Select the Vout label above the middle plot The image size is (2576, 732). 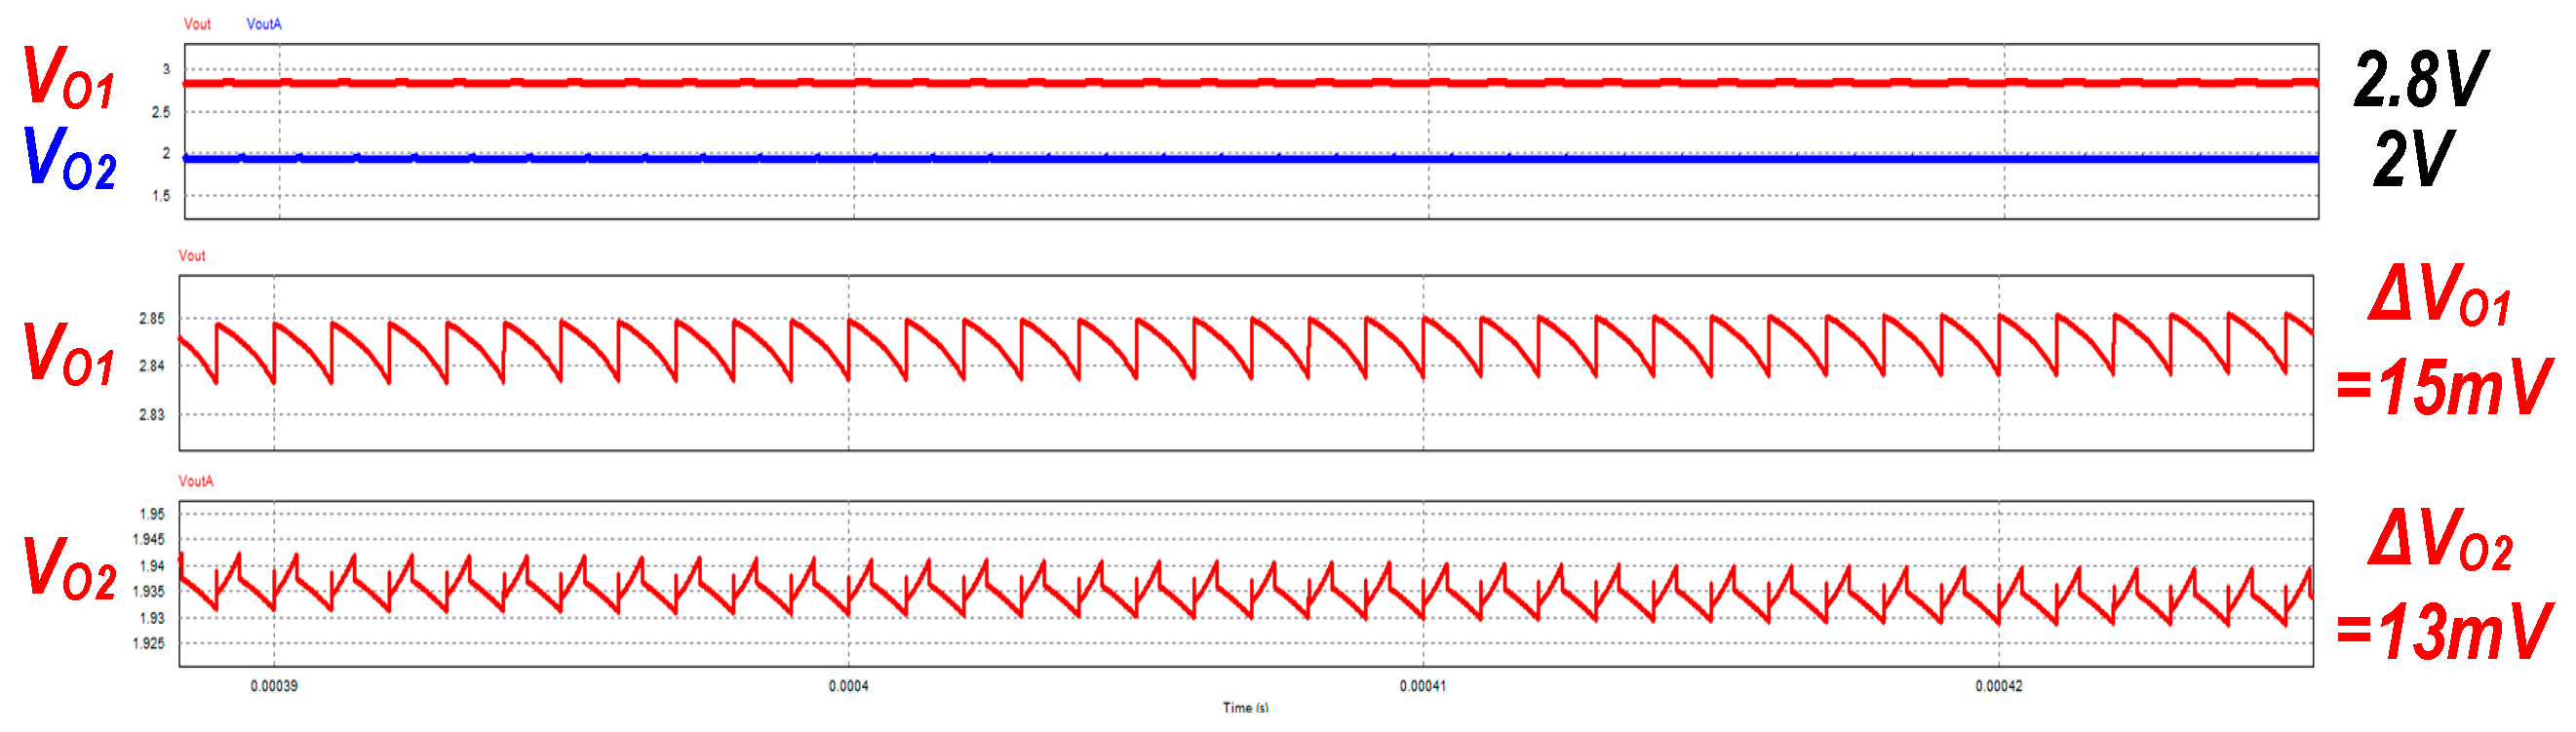point(192,256)
